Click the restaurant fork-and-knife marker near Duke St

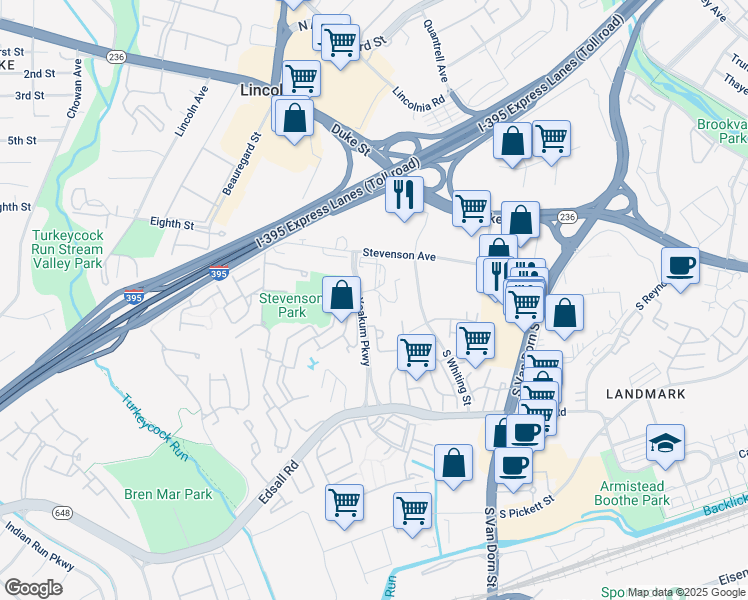pos(405,194)
